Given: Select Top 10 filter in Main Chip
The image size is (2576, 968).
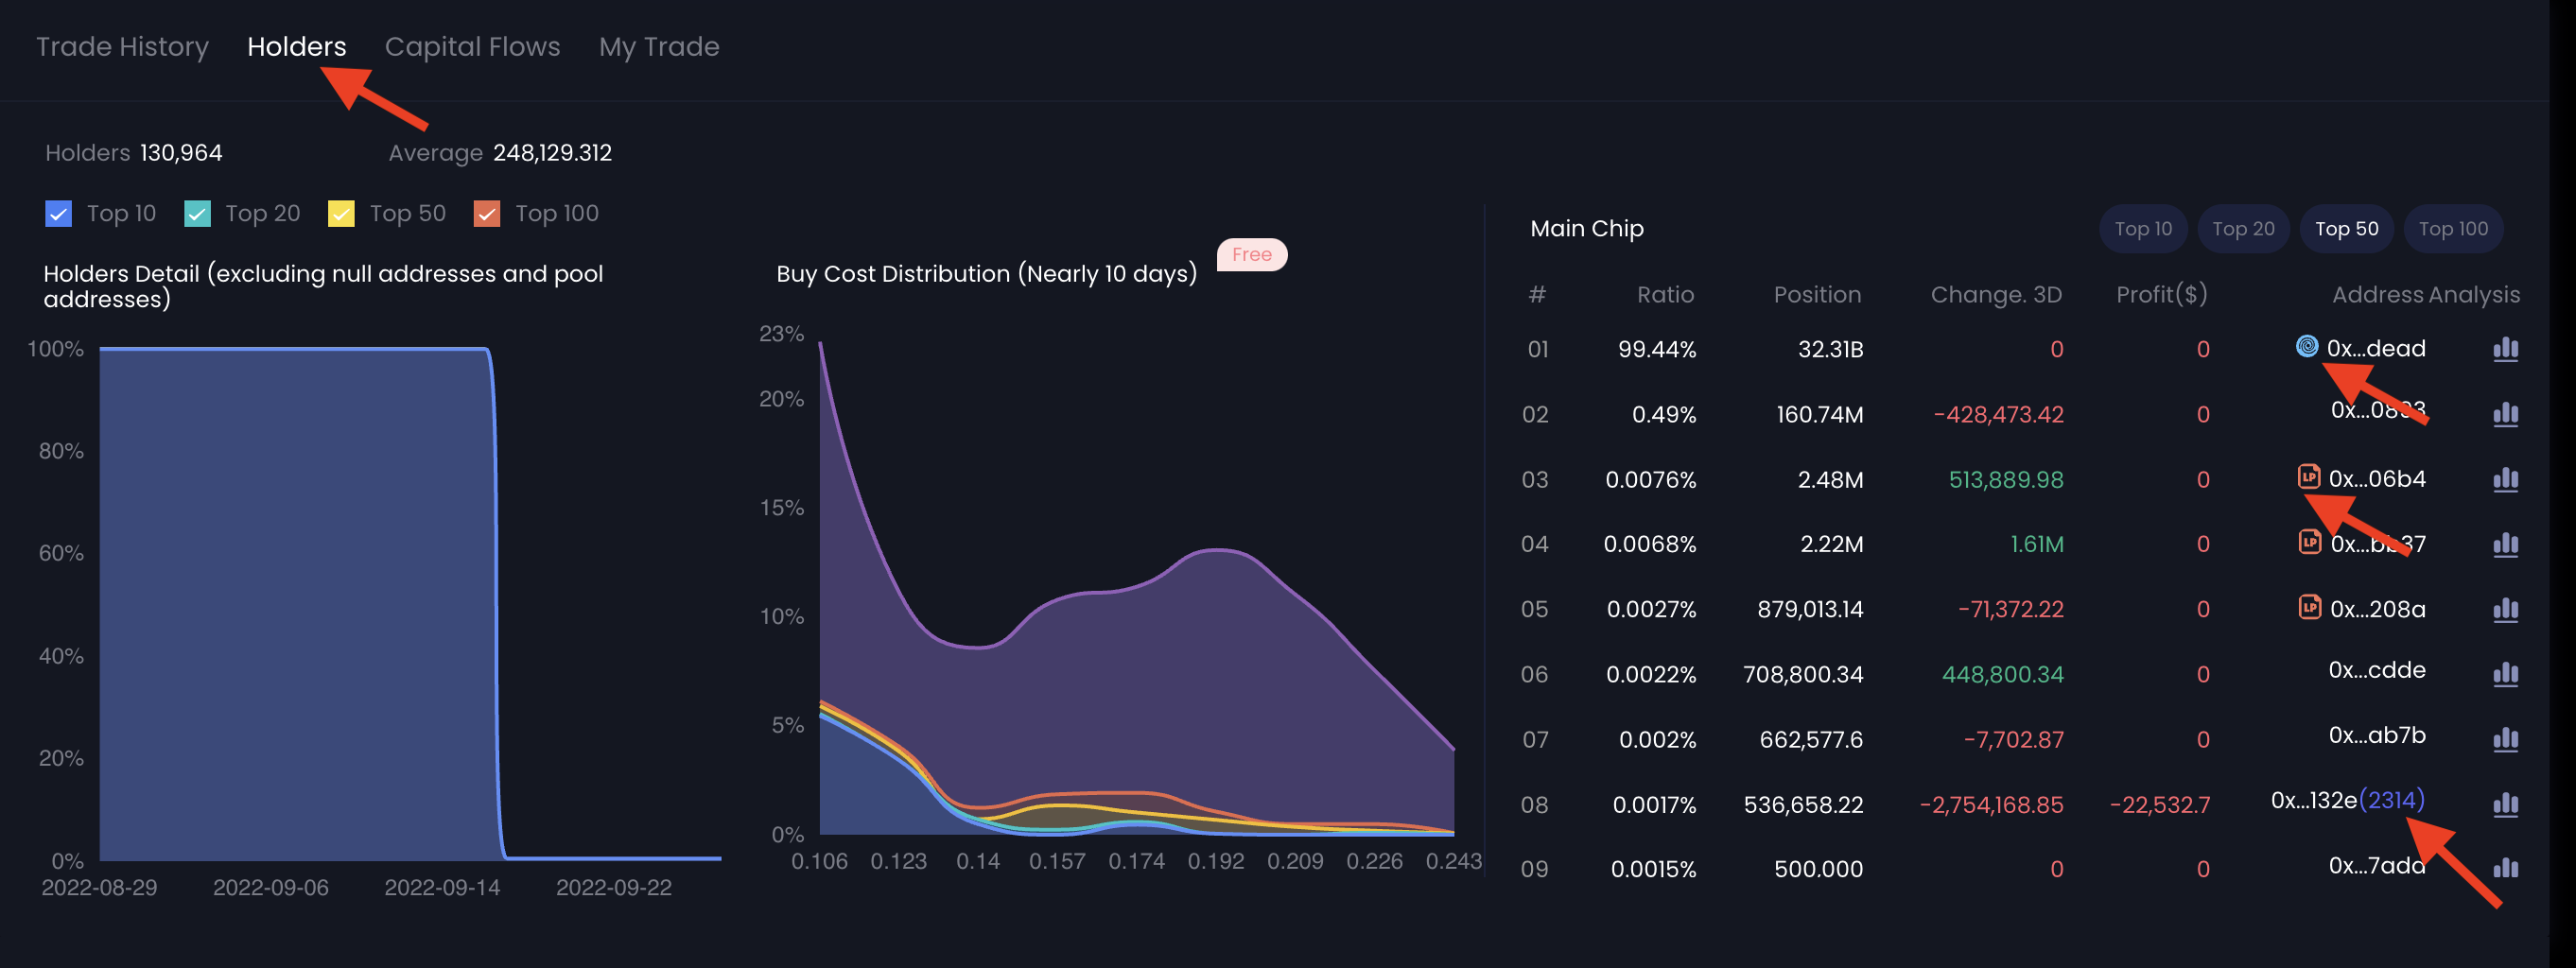Looking at the screenshot, I should [x=2142, y=229].
